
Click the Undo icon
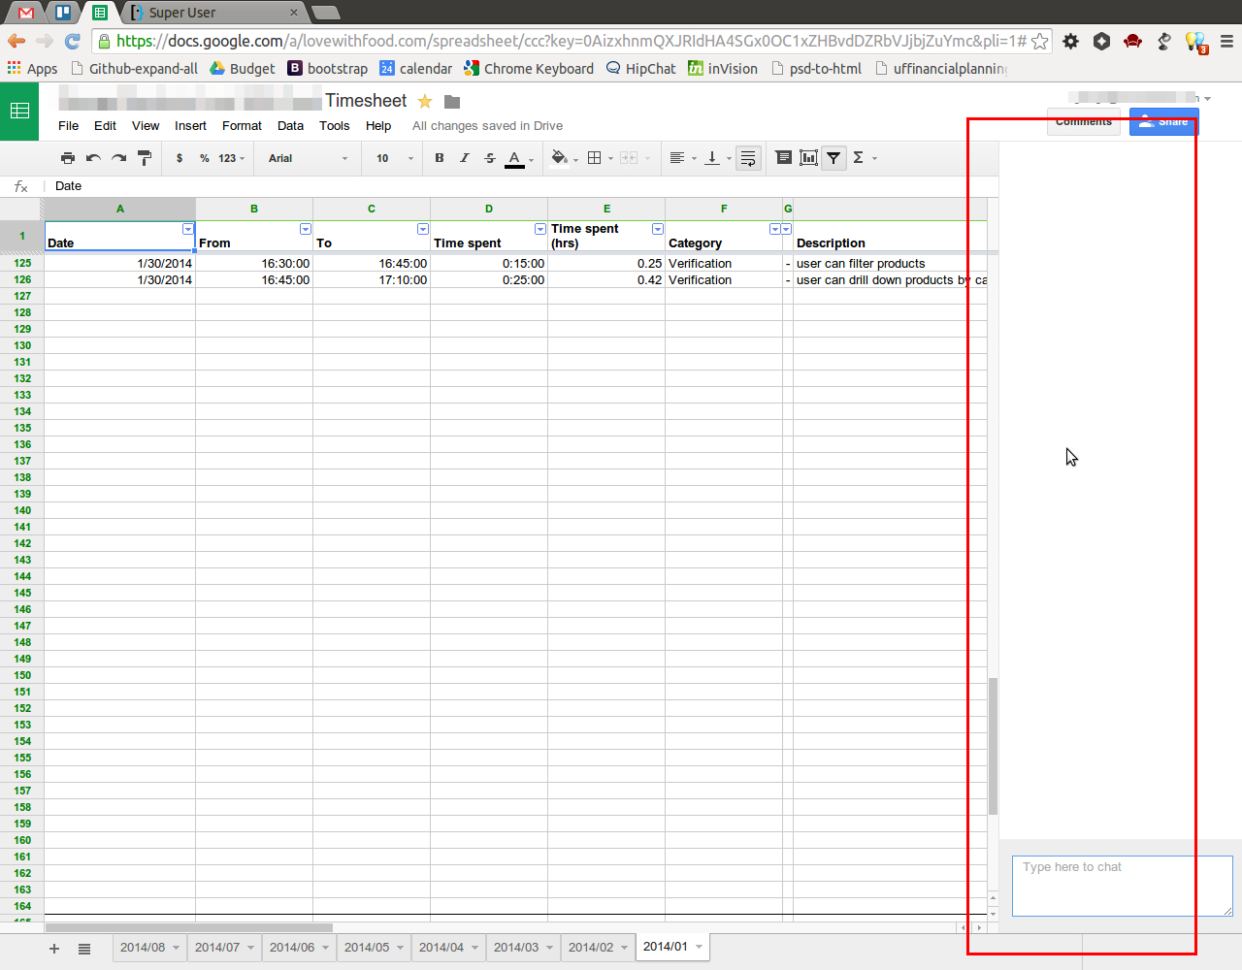tap(91, 157)
